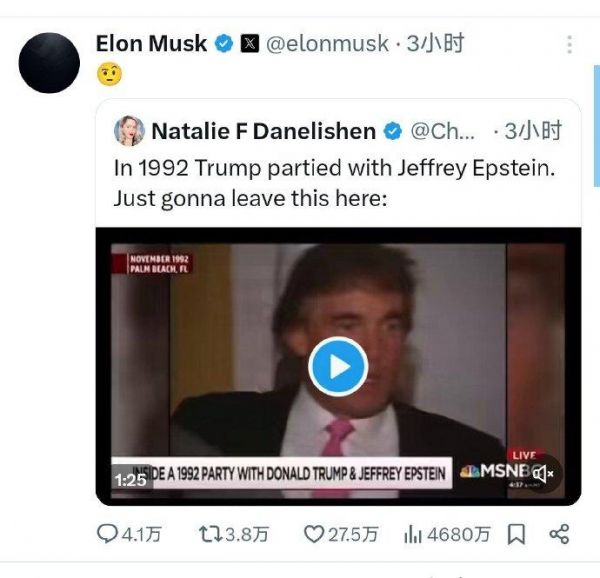Screen dimensions: 600x578
Task: Click the quoted post's small avatar
Action: (129, 130)
